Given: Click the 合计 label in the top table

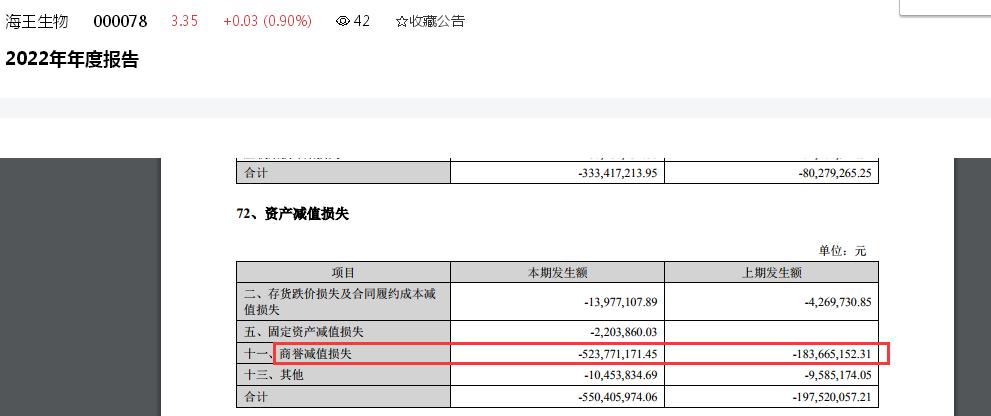Looking at the screenshot, I should tap(255, 173).
